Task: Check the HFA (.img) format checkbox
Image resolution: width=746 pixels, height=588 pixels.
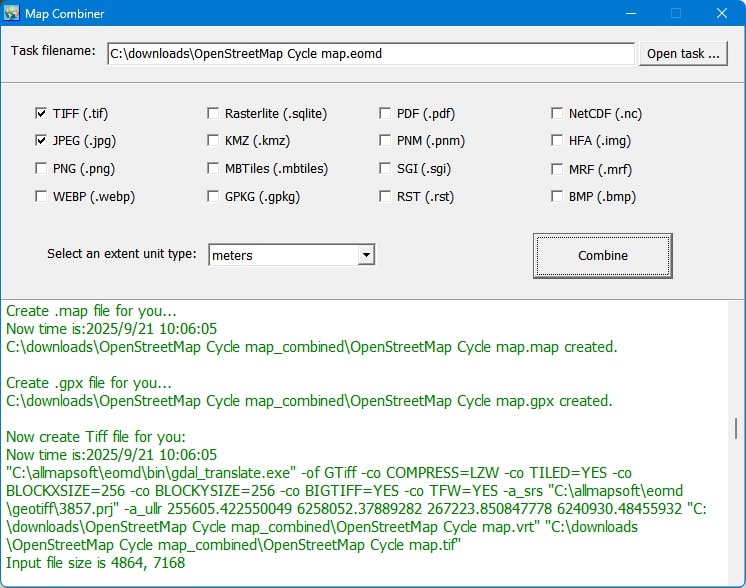Action: tap(557, 141)
